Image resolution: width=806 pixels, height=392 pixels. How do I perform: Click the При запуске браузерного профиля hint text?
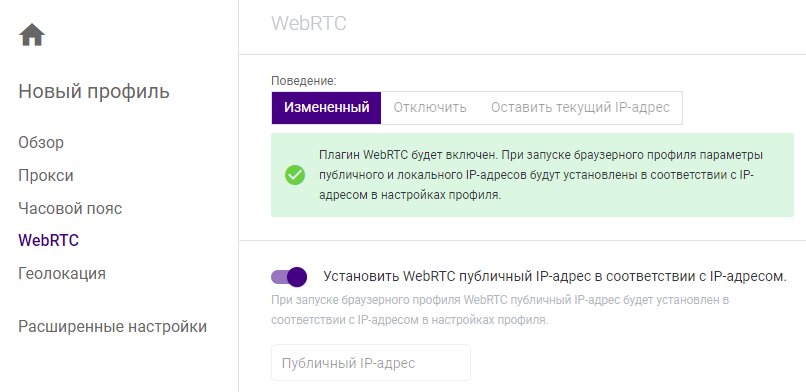tap(500, 310)
